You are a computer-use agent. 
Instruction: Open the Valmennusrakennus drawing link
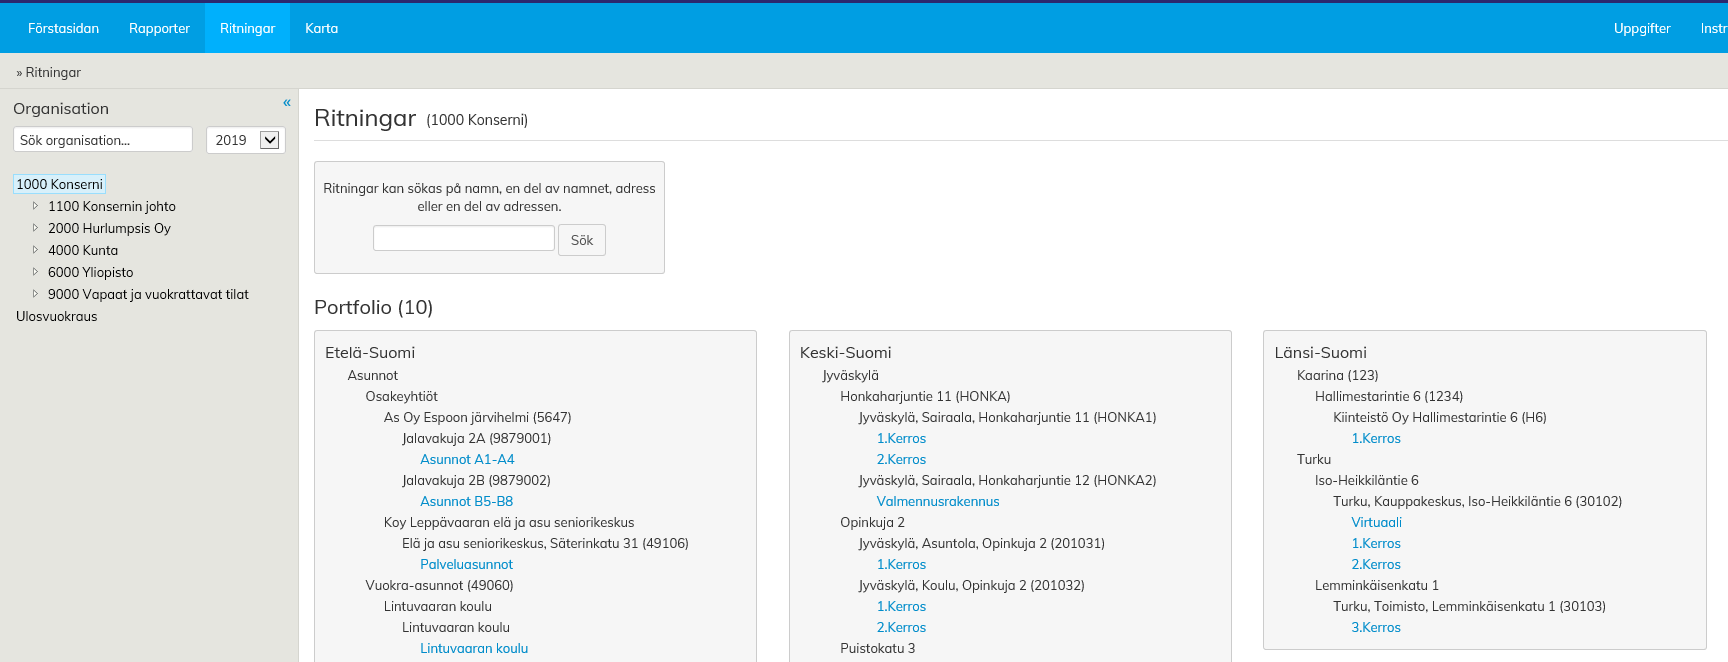[x=937, y=501]
